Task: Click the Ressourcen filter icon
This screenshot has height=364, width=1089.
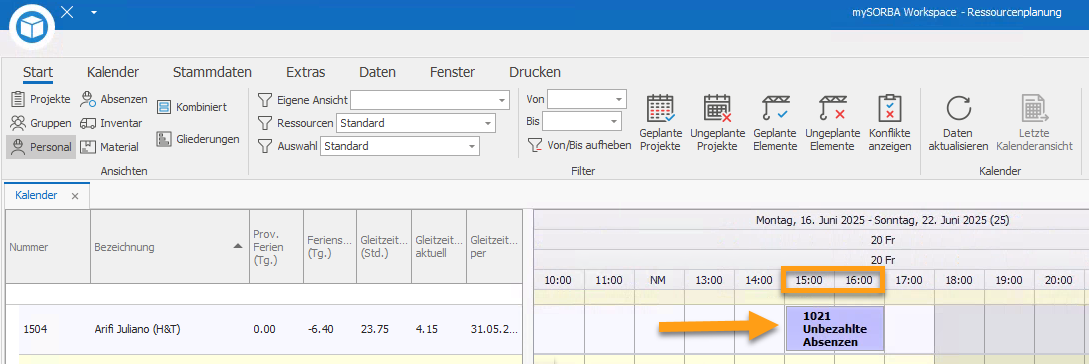Action: click(x=264, y=123)
